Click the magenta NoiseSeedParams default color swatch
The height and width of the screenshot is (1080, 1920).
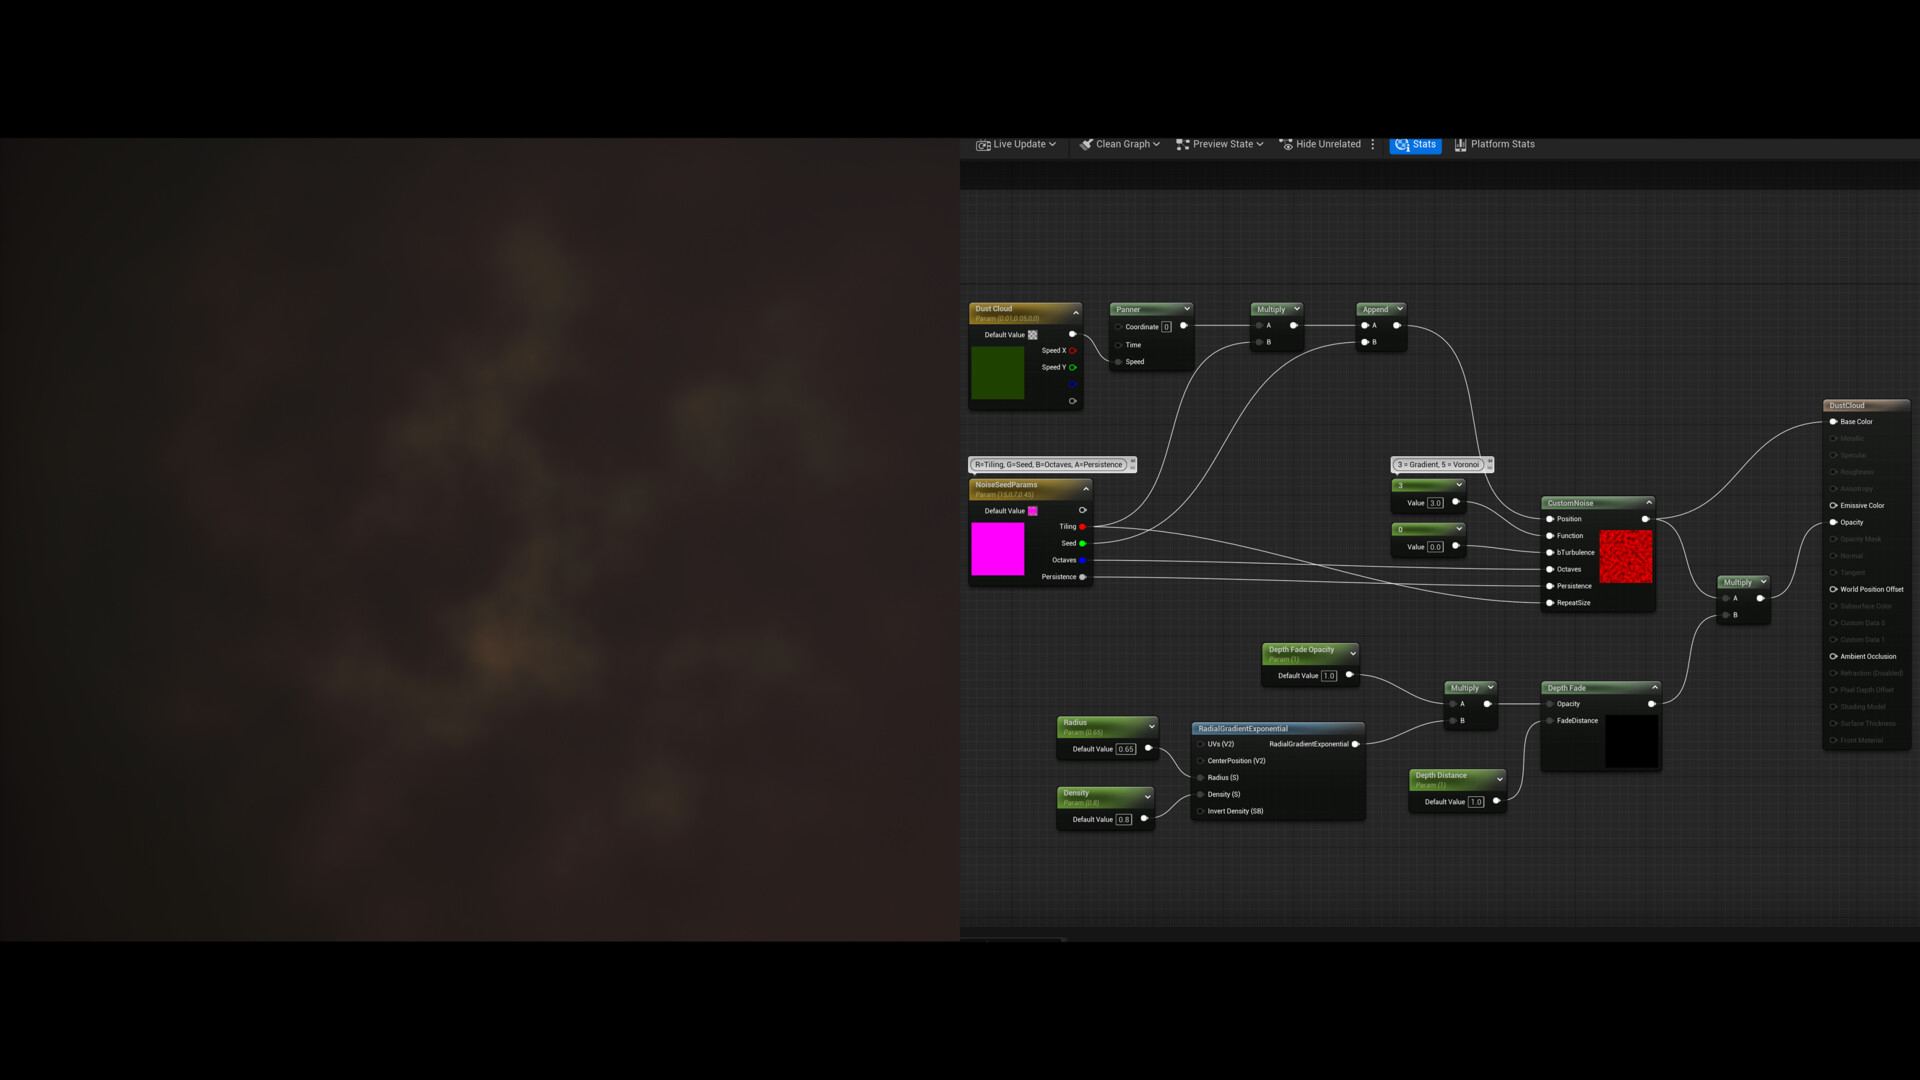tap(1032, 511)
